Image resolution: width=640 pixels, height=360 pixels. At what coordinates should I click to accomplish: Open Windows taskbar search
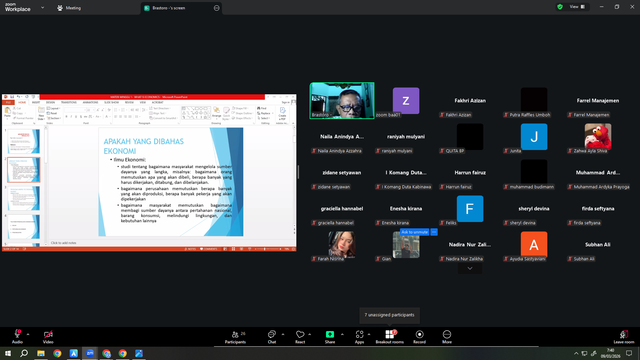pos(24,353)
